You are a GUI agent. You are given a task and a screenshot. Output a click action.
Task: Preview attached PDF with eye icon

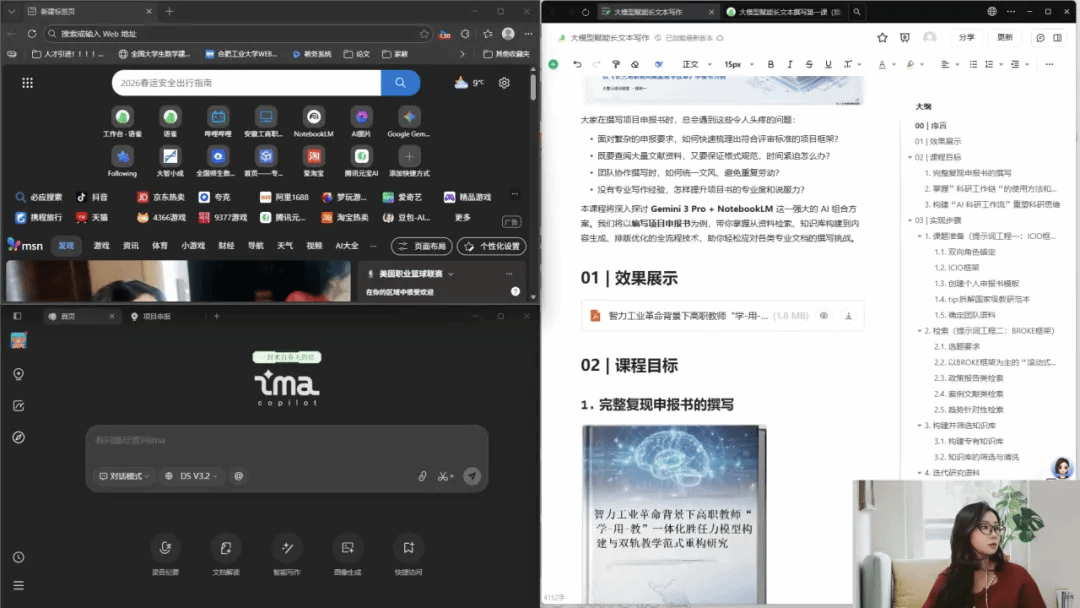tap(824, 316)
